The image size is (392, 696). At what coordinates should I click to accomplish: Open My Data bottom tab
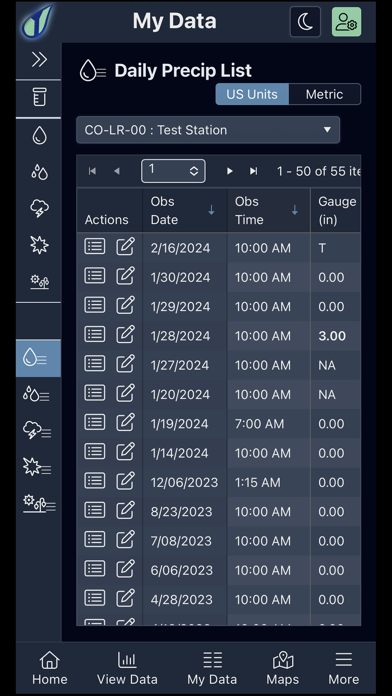212,668
